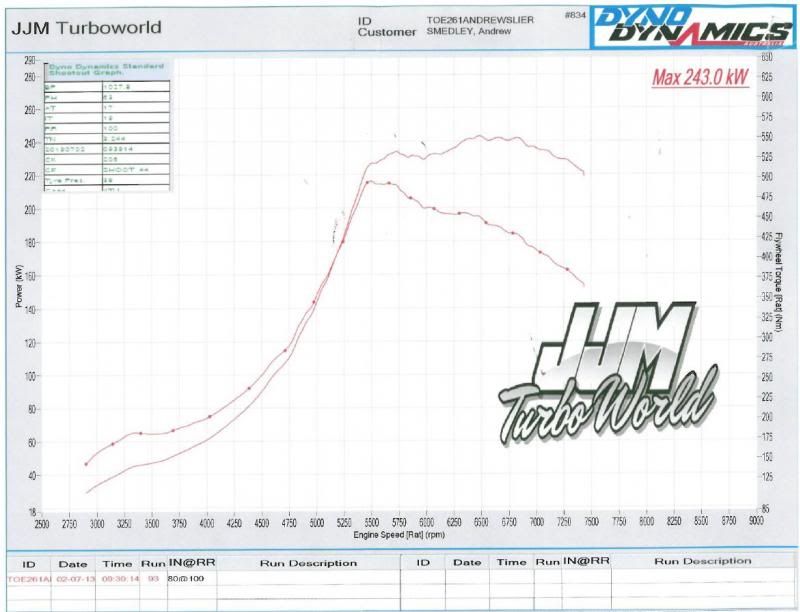The height and width of the screenshot is (612, 800).
Task: Click the 100 tick on the power axis
Action: pyautogui.click(x=30, y=376)
